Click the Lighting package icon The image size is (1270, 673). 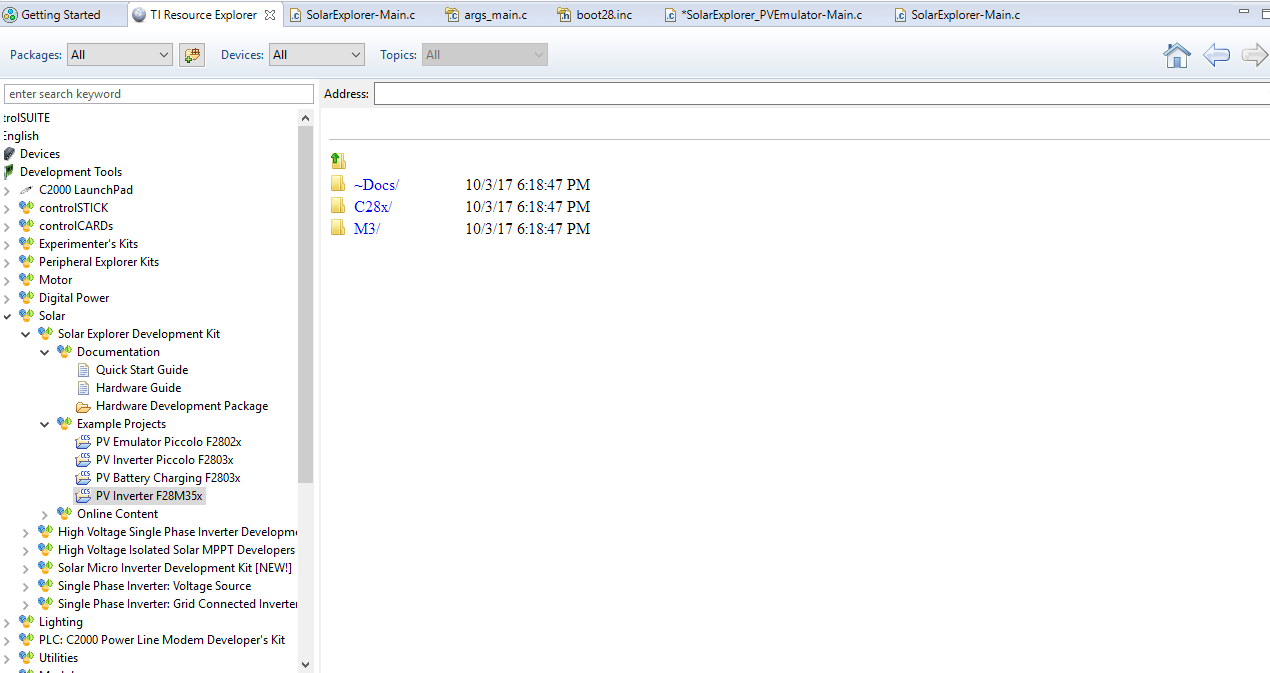tap(27, 622)
